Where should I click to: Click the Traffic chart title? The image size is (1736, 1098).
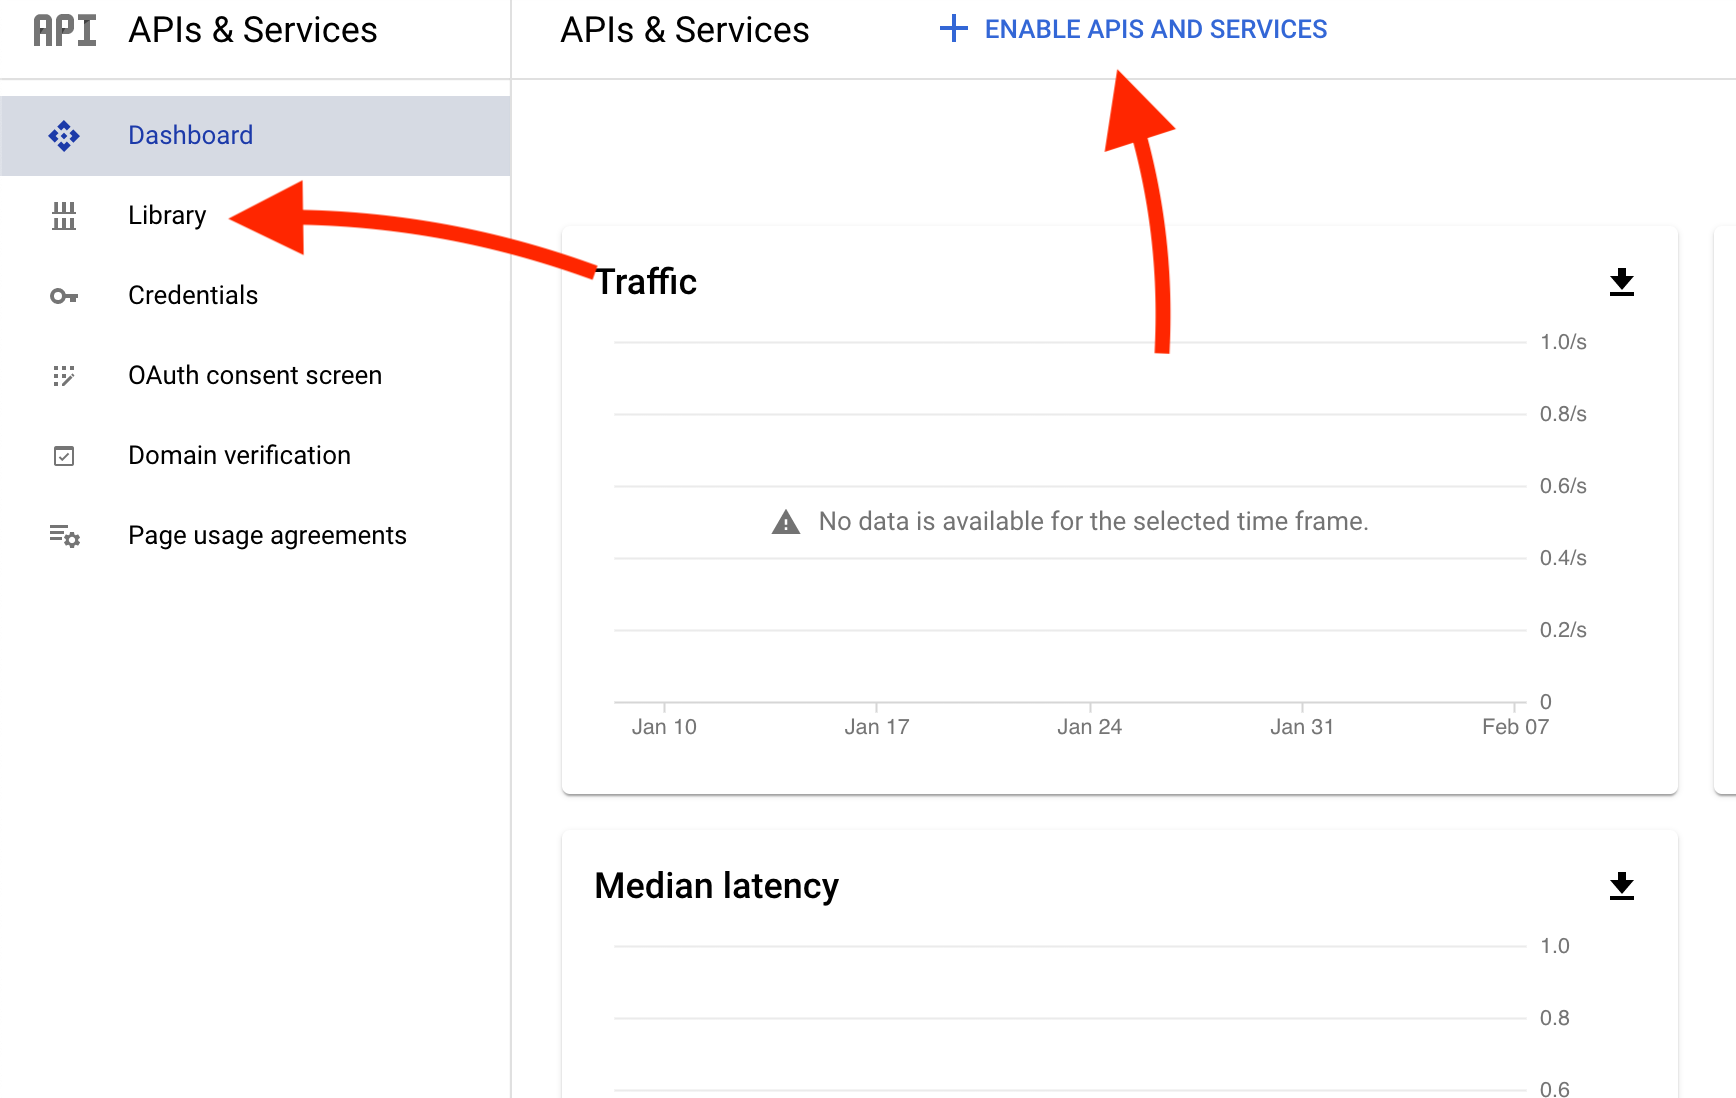pyautogui.click(x=646, y=282)
